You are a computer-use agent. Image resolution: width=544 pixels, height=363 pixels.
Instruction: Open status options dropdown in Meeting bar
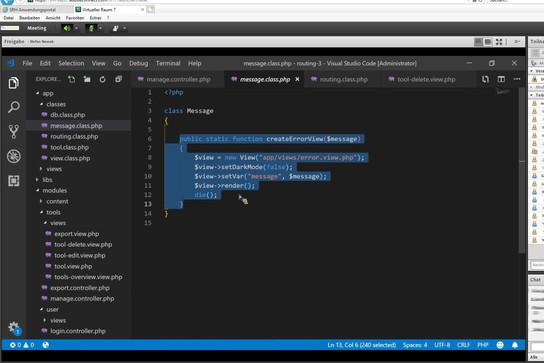125,28
